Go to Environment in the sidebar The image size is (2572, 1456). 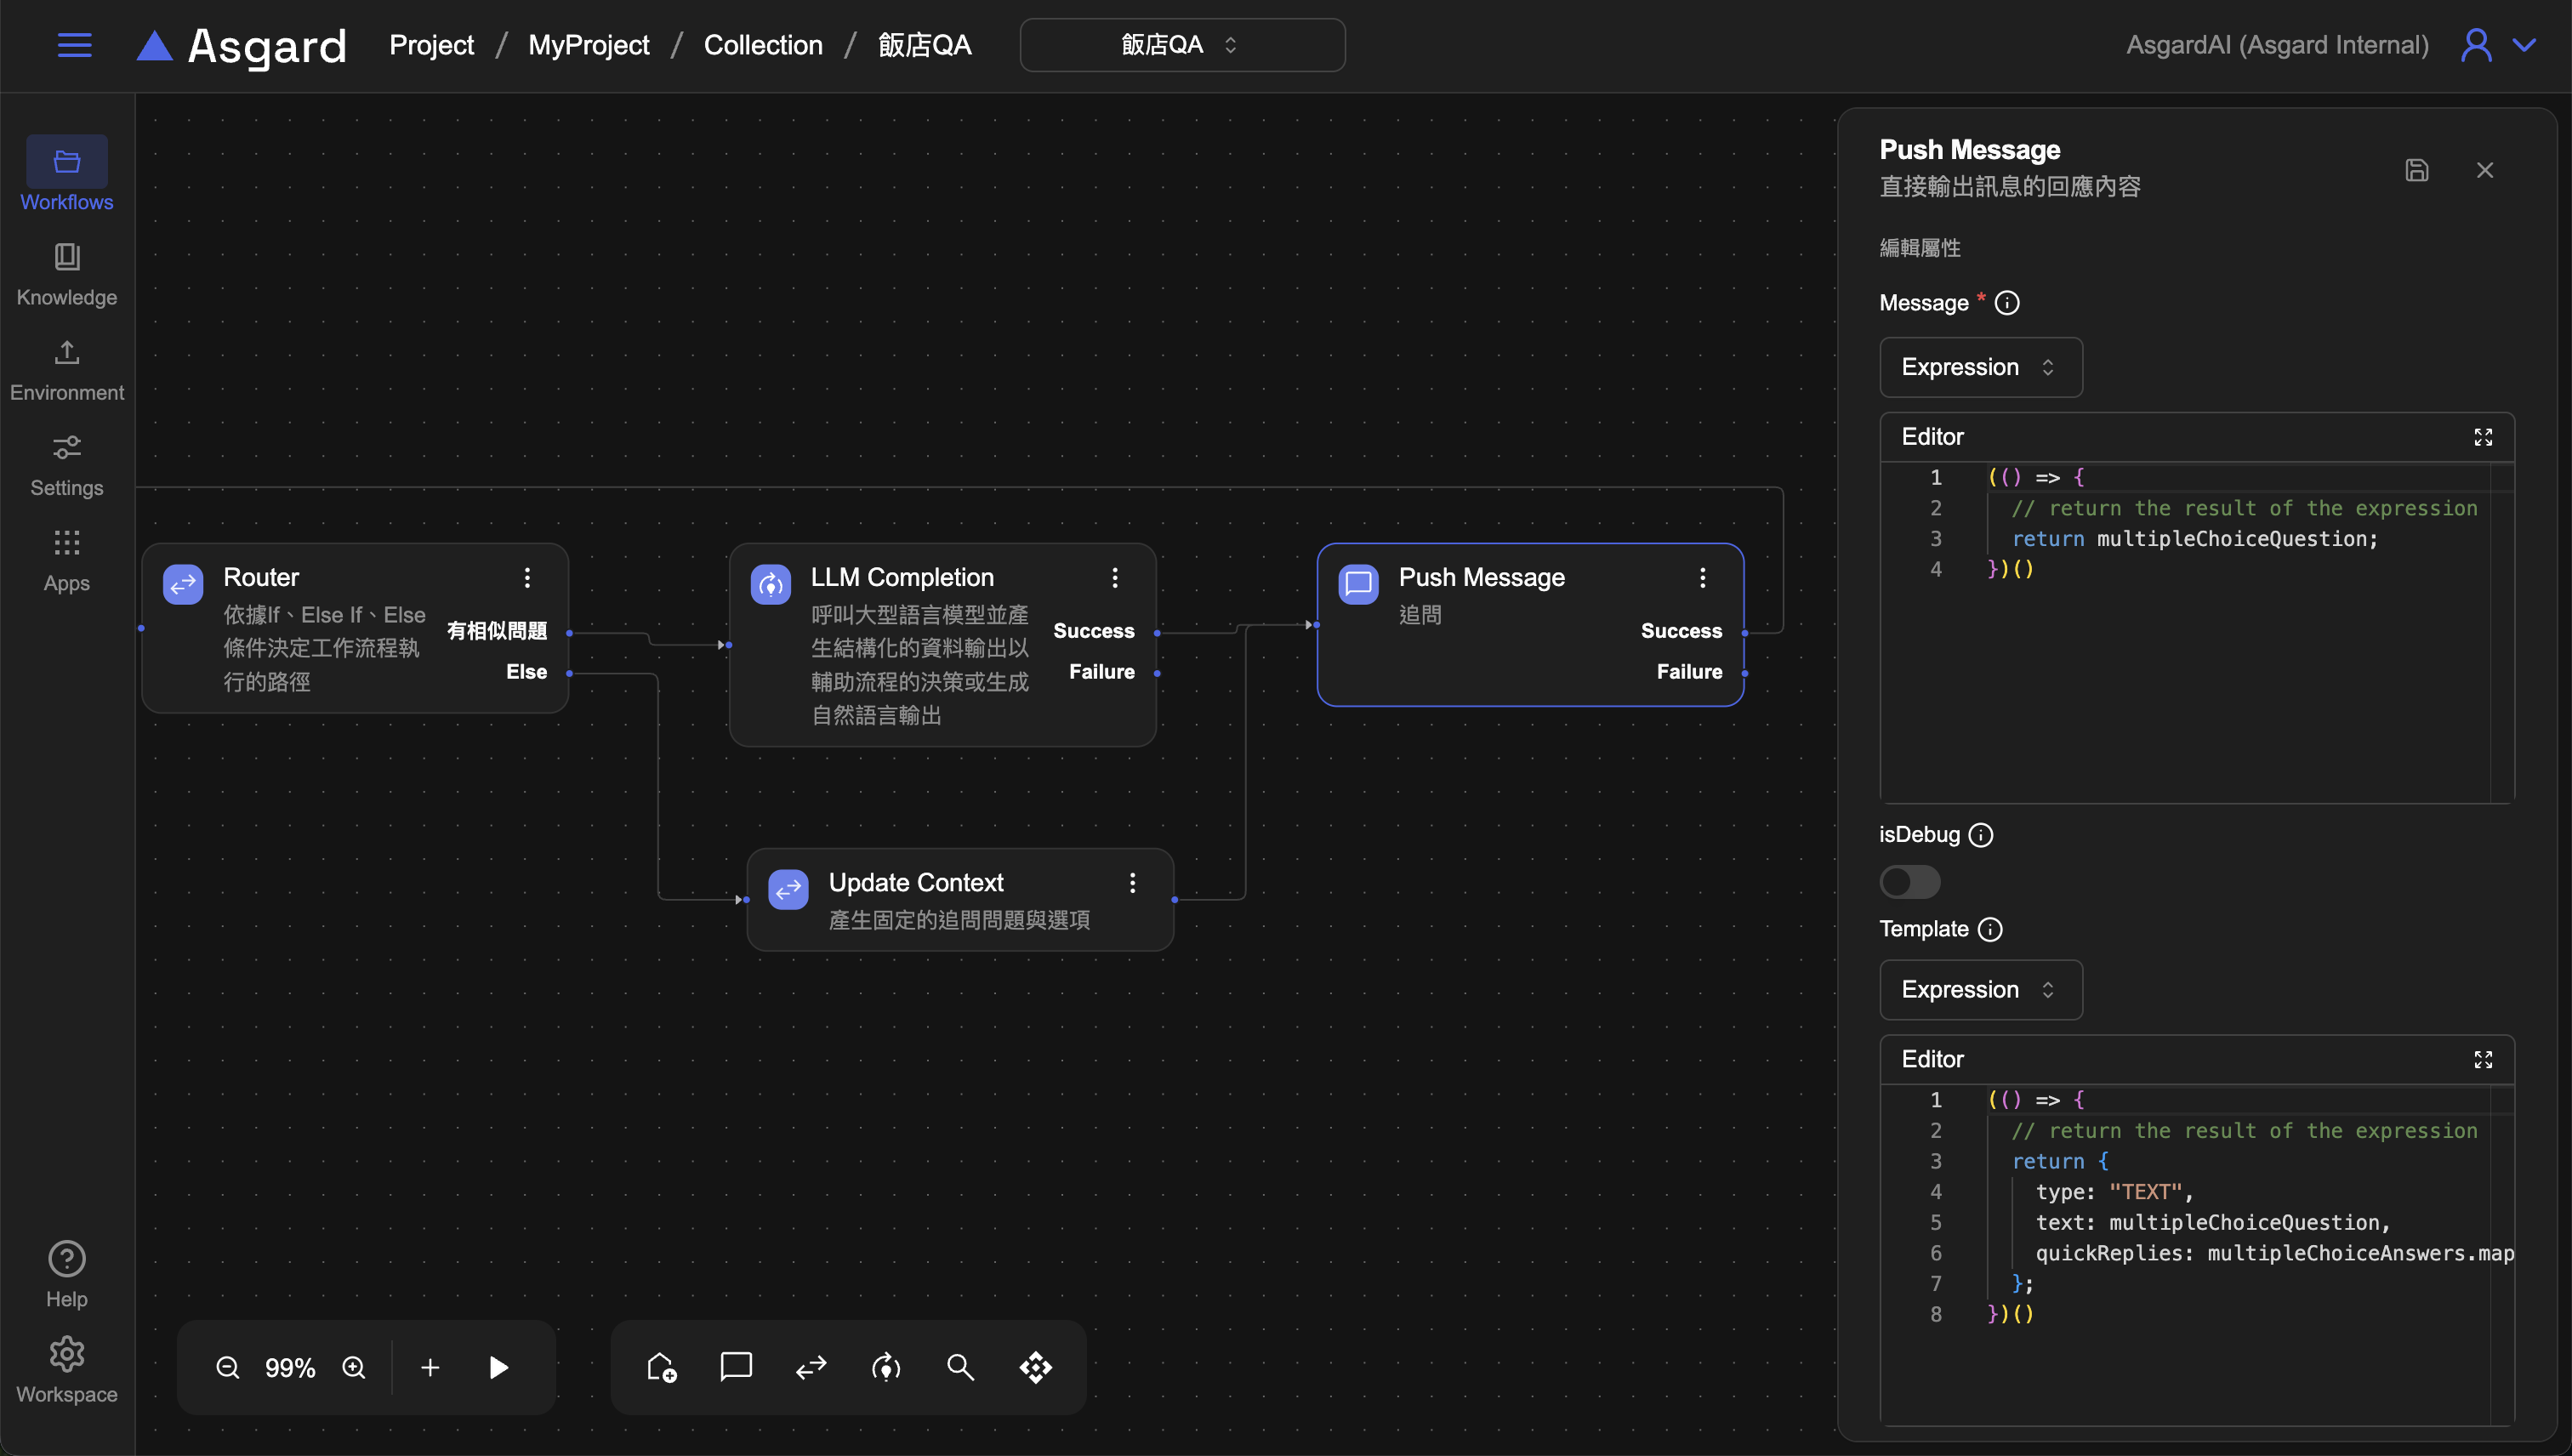point(67,369)
